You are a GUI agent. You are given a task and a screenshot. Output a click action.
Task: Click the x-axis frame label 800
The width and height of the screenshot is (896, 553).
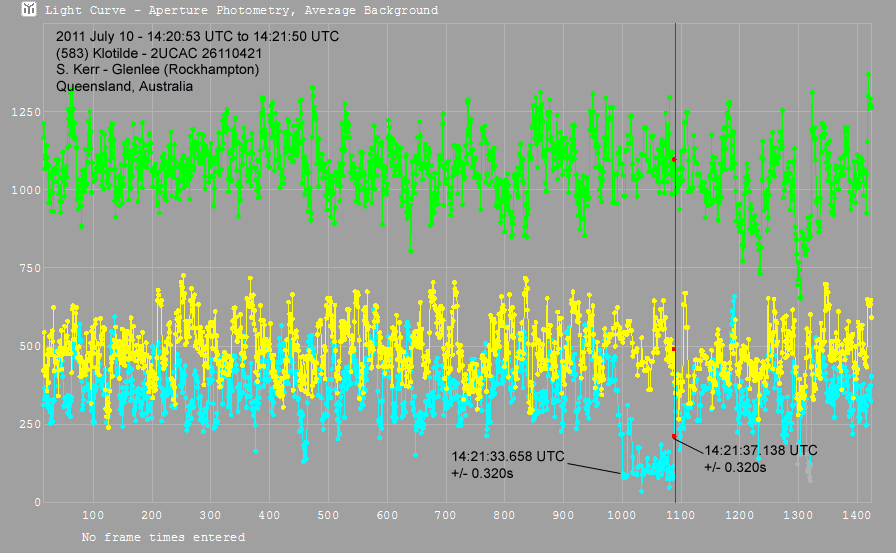[x=504, y=515]
